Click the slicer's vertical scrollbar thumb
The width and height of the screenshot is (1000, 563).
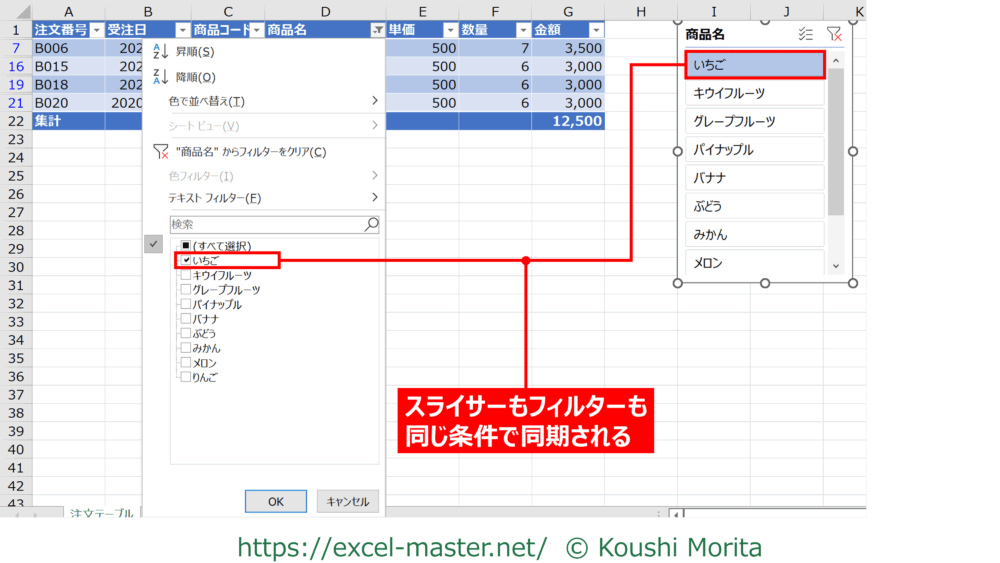coord(836,140)
